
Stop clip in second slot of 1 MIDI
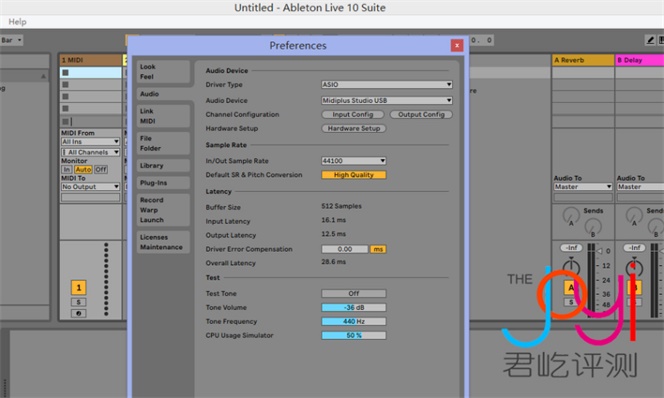(65, 85)
